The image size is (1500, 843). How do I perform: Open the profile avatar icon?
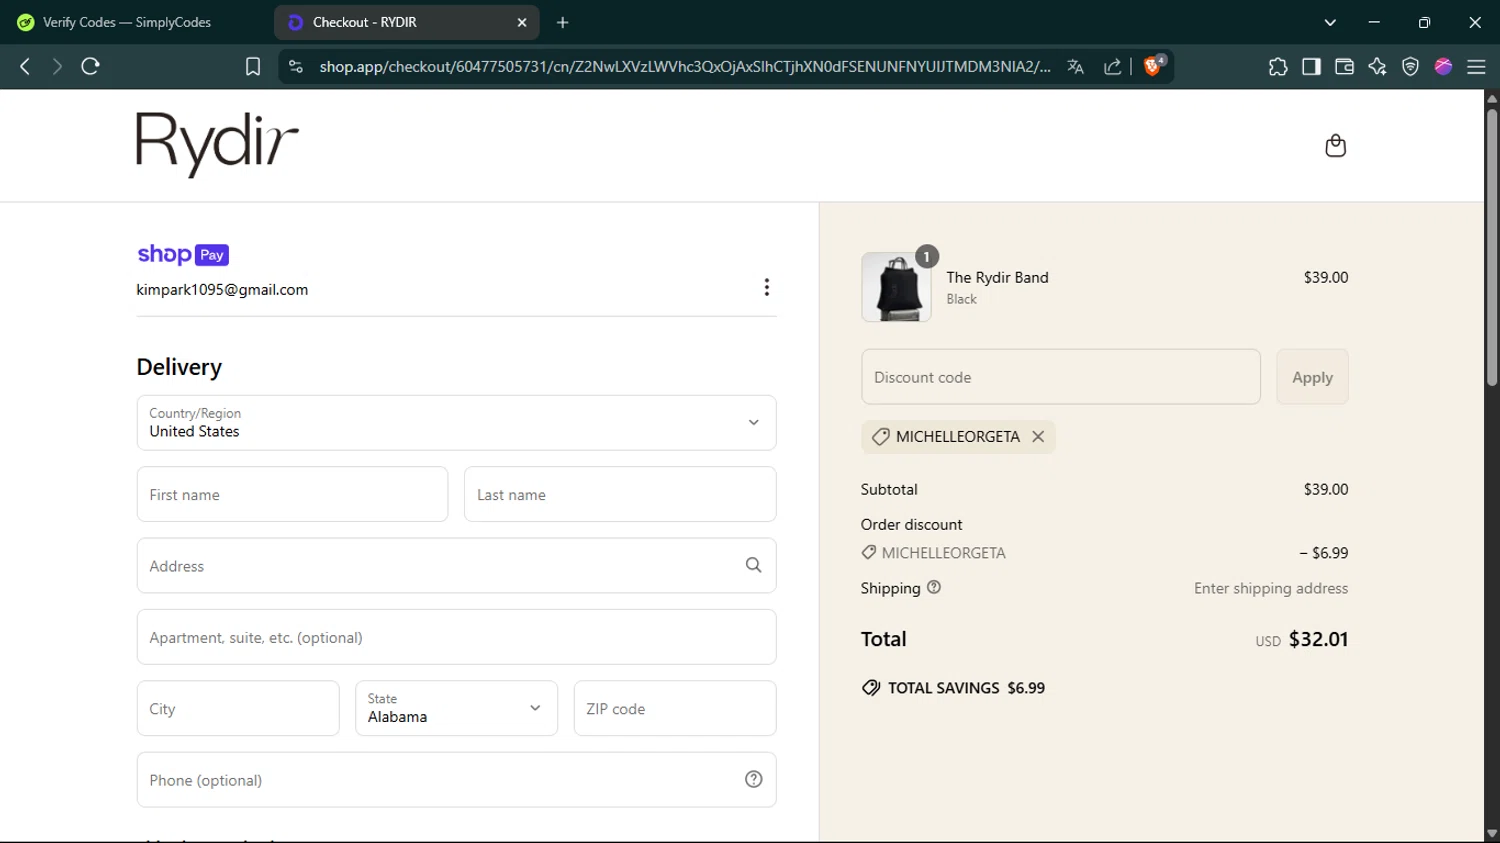coord(1443,66)
